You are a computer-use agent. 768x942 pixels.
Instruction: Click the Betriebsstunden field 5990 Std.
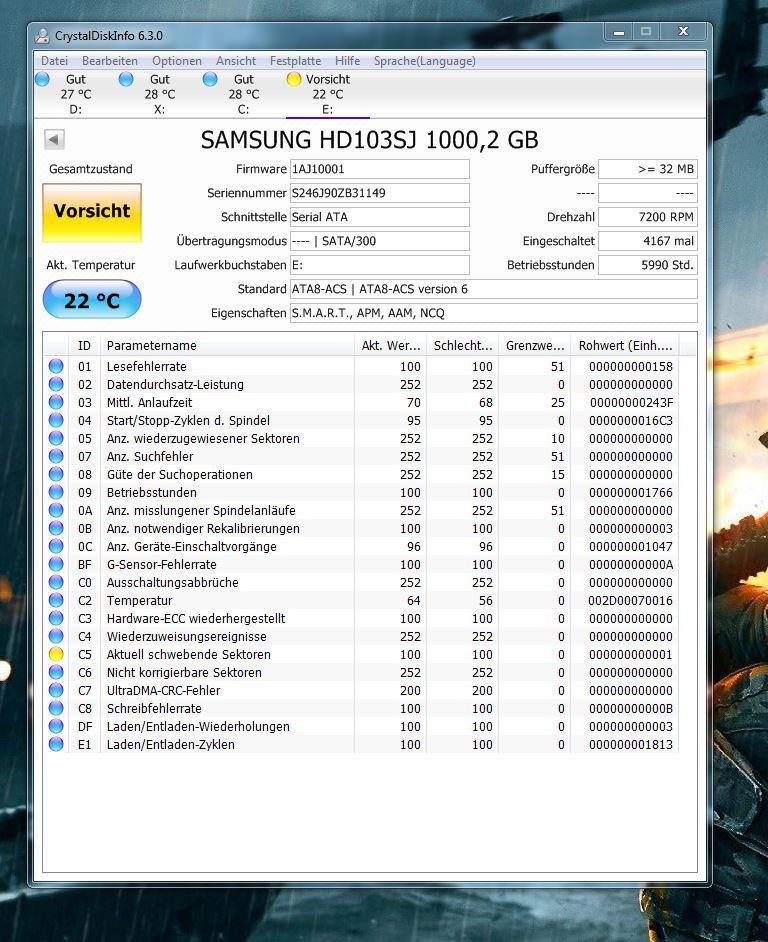click(648, 265)
